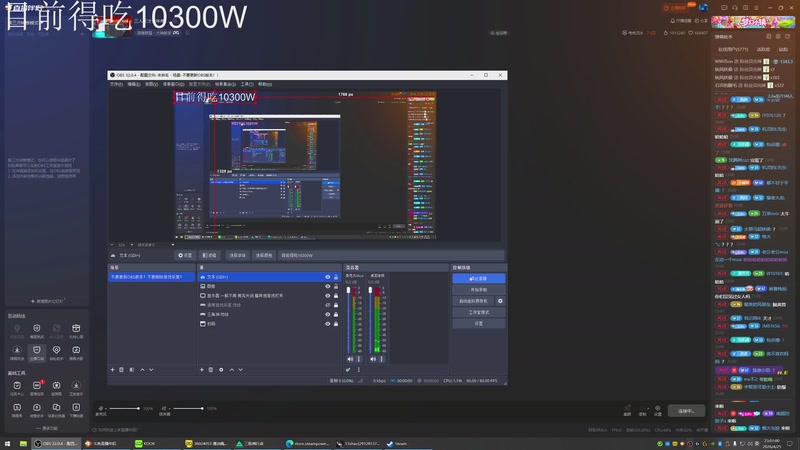
Task: Toggle lock on 扫码 source
Action: pyautogui.click(x=336, y=323)
